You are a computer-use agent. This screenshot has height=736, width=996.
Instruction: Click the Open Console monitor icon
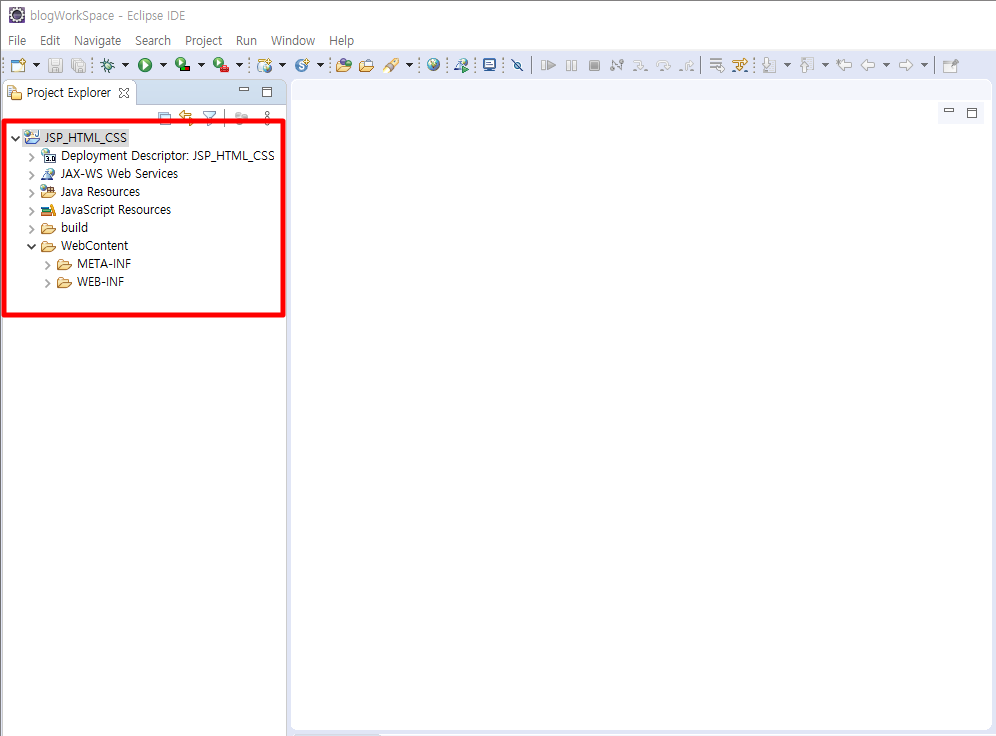(x=489, y=65)
